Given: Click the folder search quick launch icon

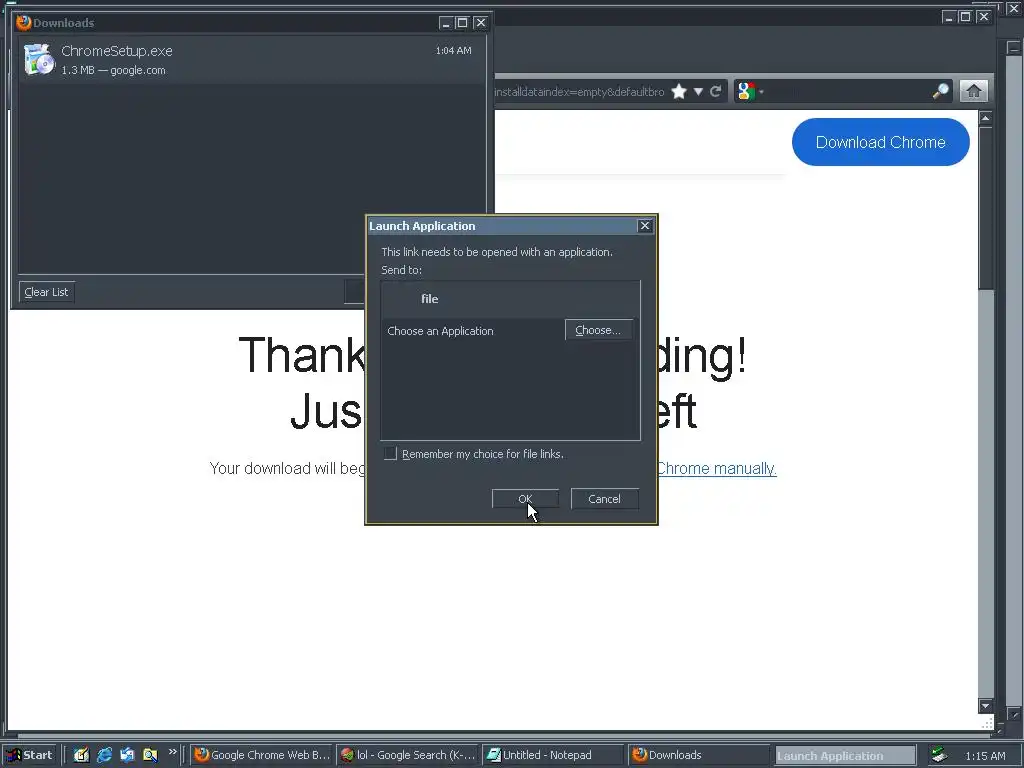Looking at the screenshot, I should click(x=150, y=755).
